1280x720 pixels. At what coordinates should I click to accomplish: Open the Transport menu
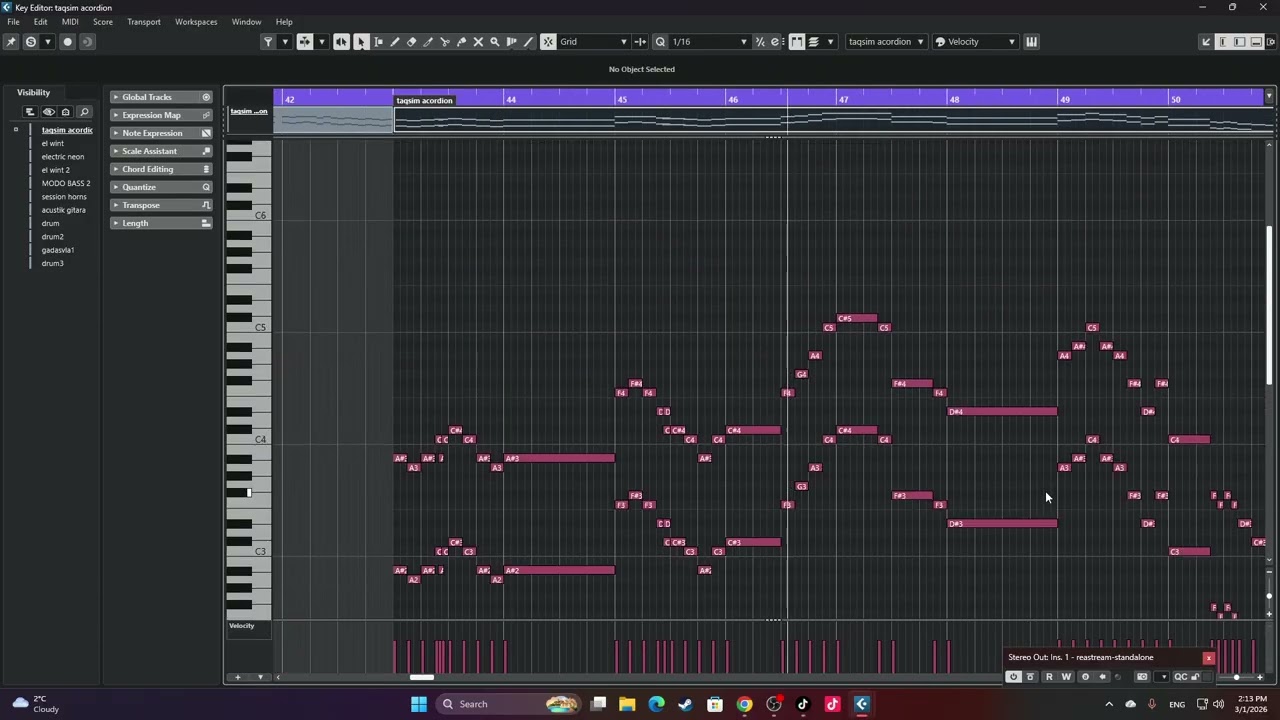[x=143, y=22]
